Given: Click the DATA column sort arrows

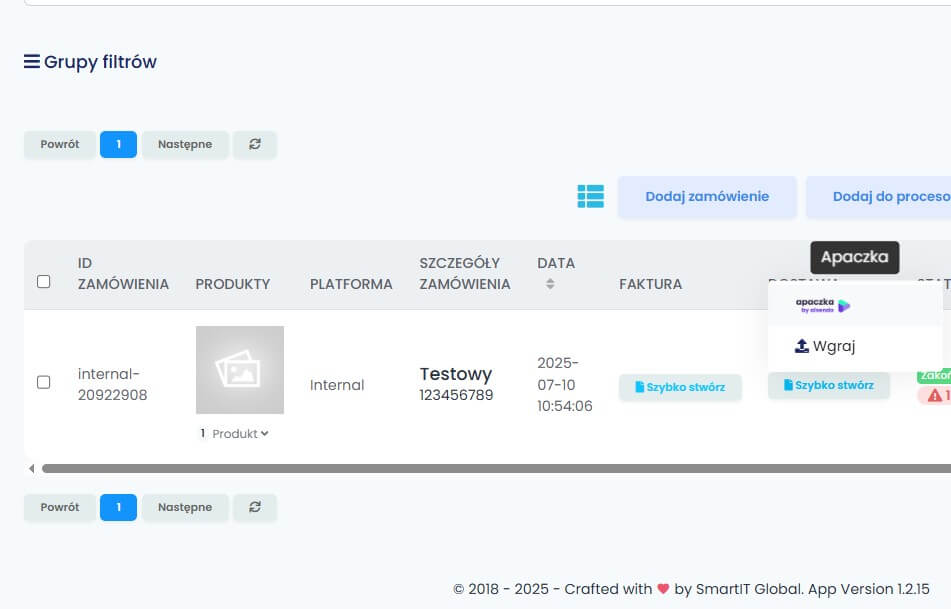Looking at the screenshot, I should 549,285.
